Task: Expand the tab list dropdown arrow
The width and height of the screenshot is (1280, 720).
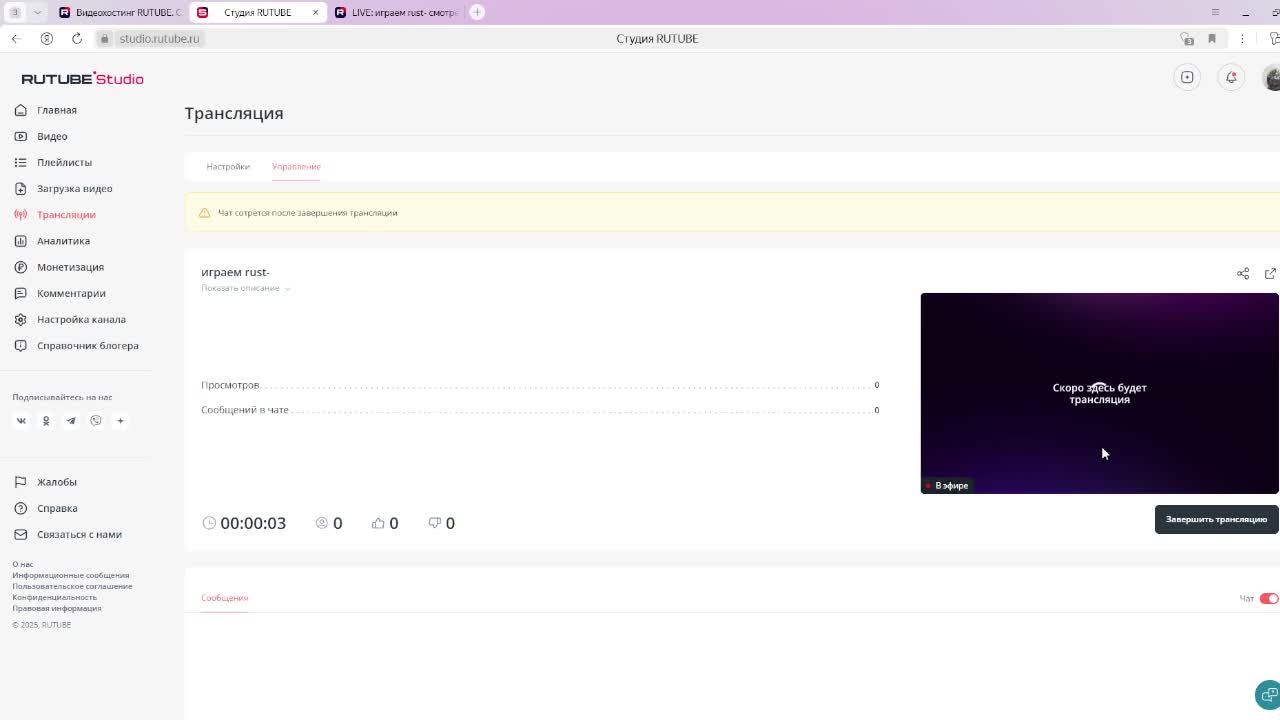Action: pyautogui.click(x=37, y=12)
